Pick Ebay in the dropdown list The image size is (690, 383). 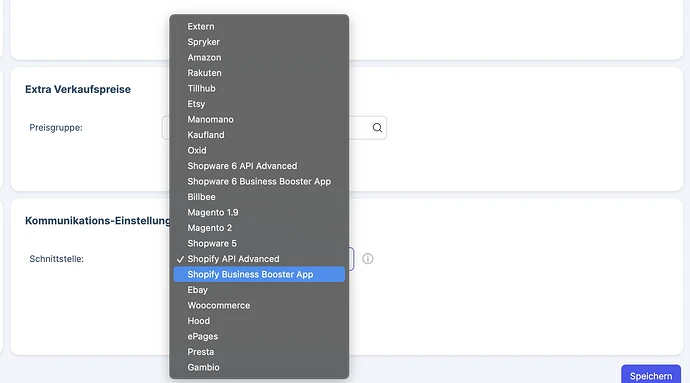click(259, 290)
